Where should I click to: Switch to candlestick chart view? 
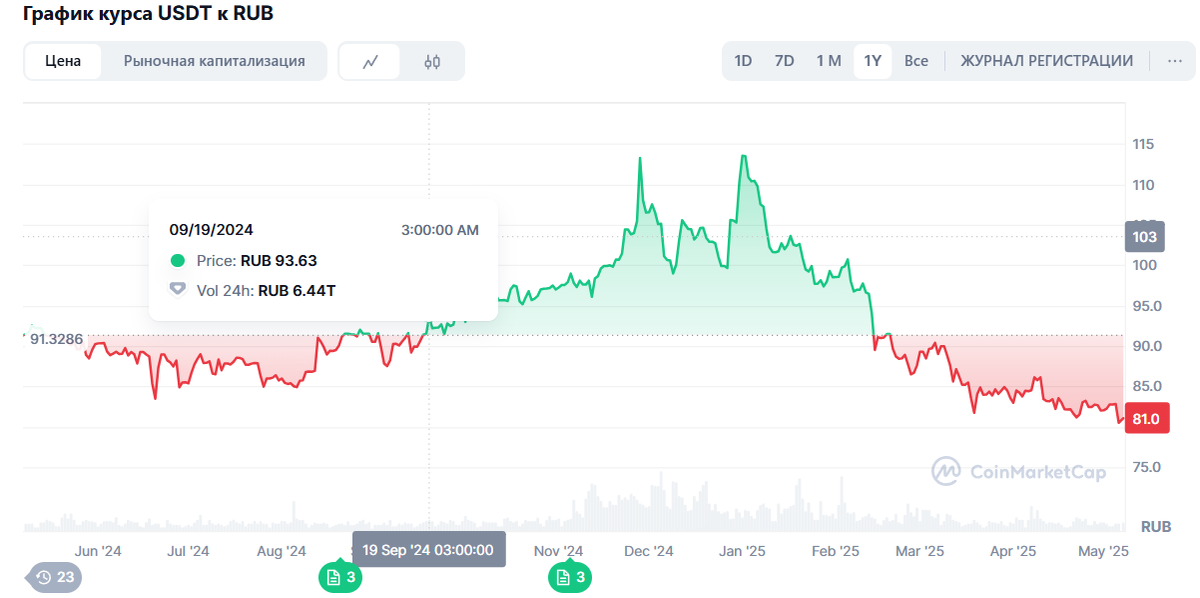430,60
